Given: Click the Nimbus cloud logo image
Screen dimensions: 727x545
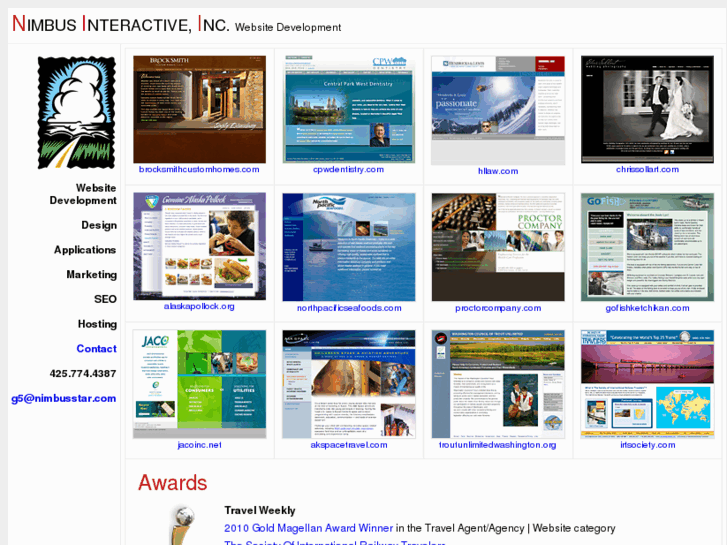Looking at the screenshot, I should pos(77,112).
